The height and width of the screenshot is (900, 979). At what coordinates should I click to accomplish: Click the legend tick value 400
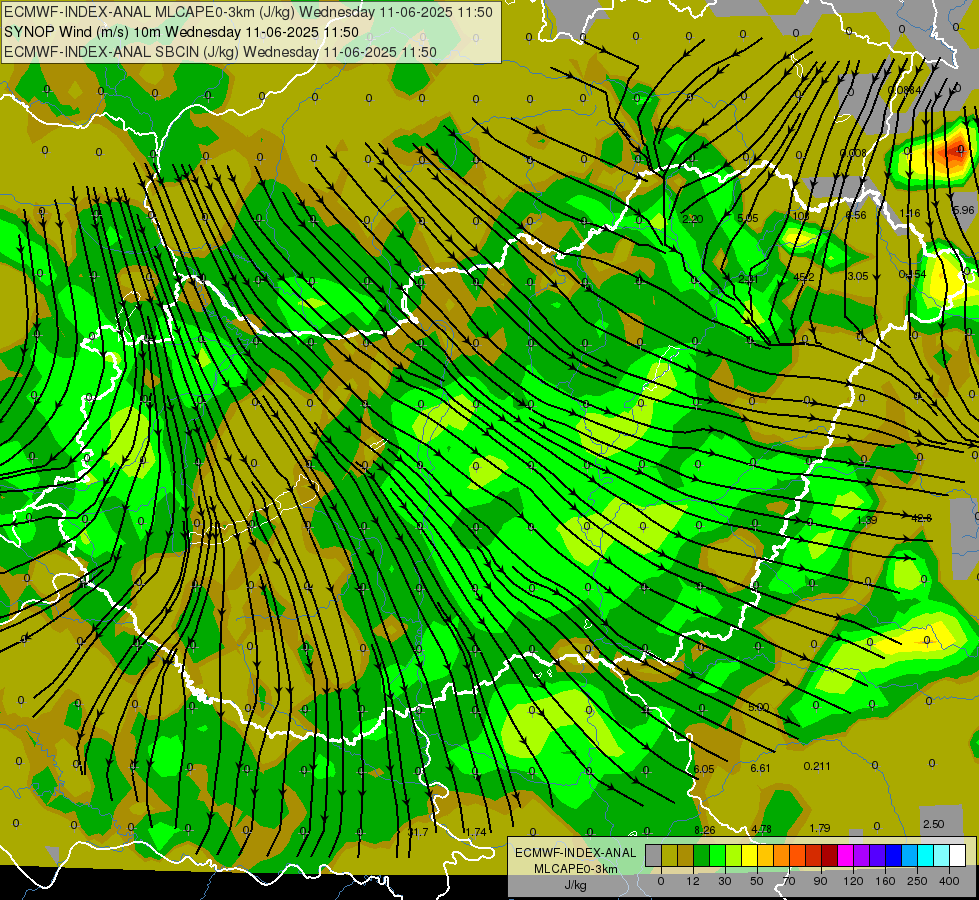tap(949, 881)
